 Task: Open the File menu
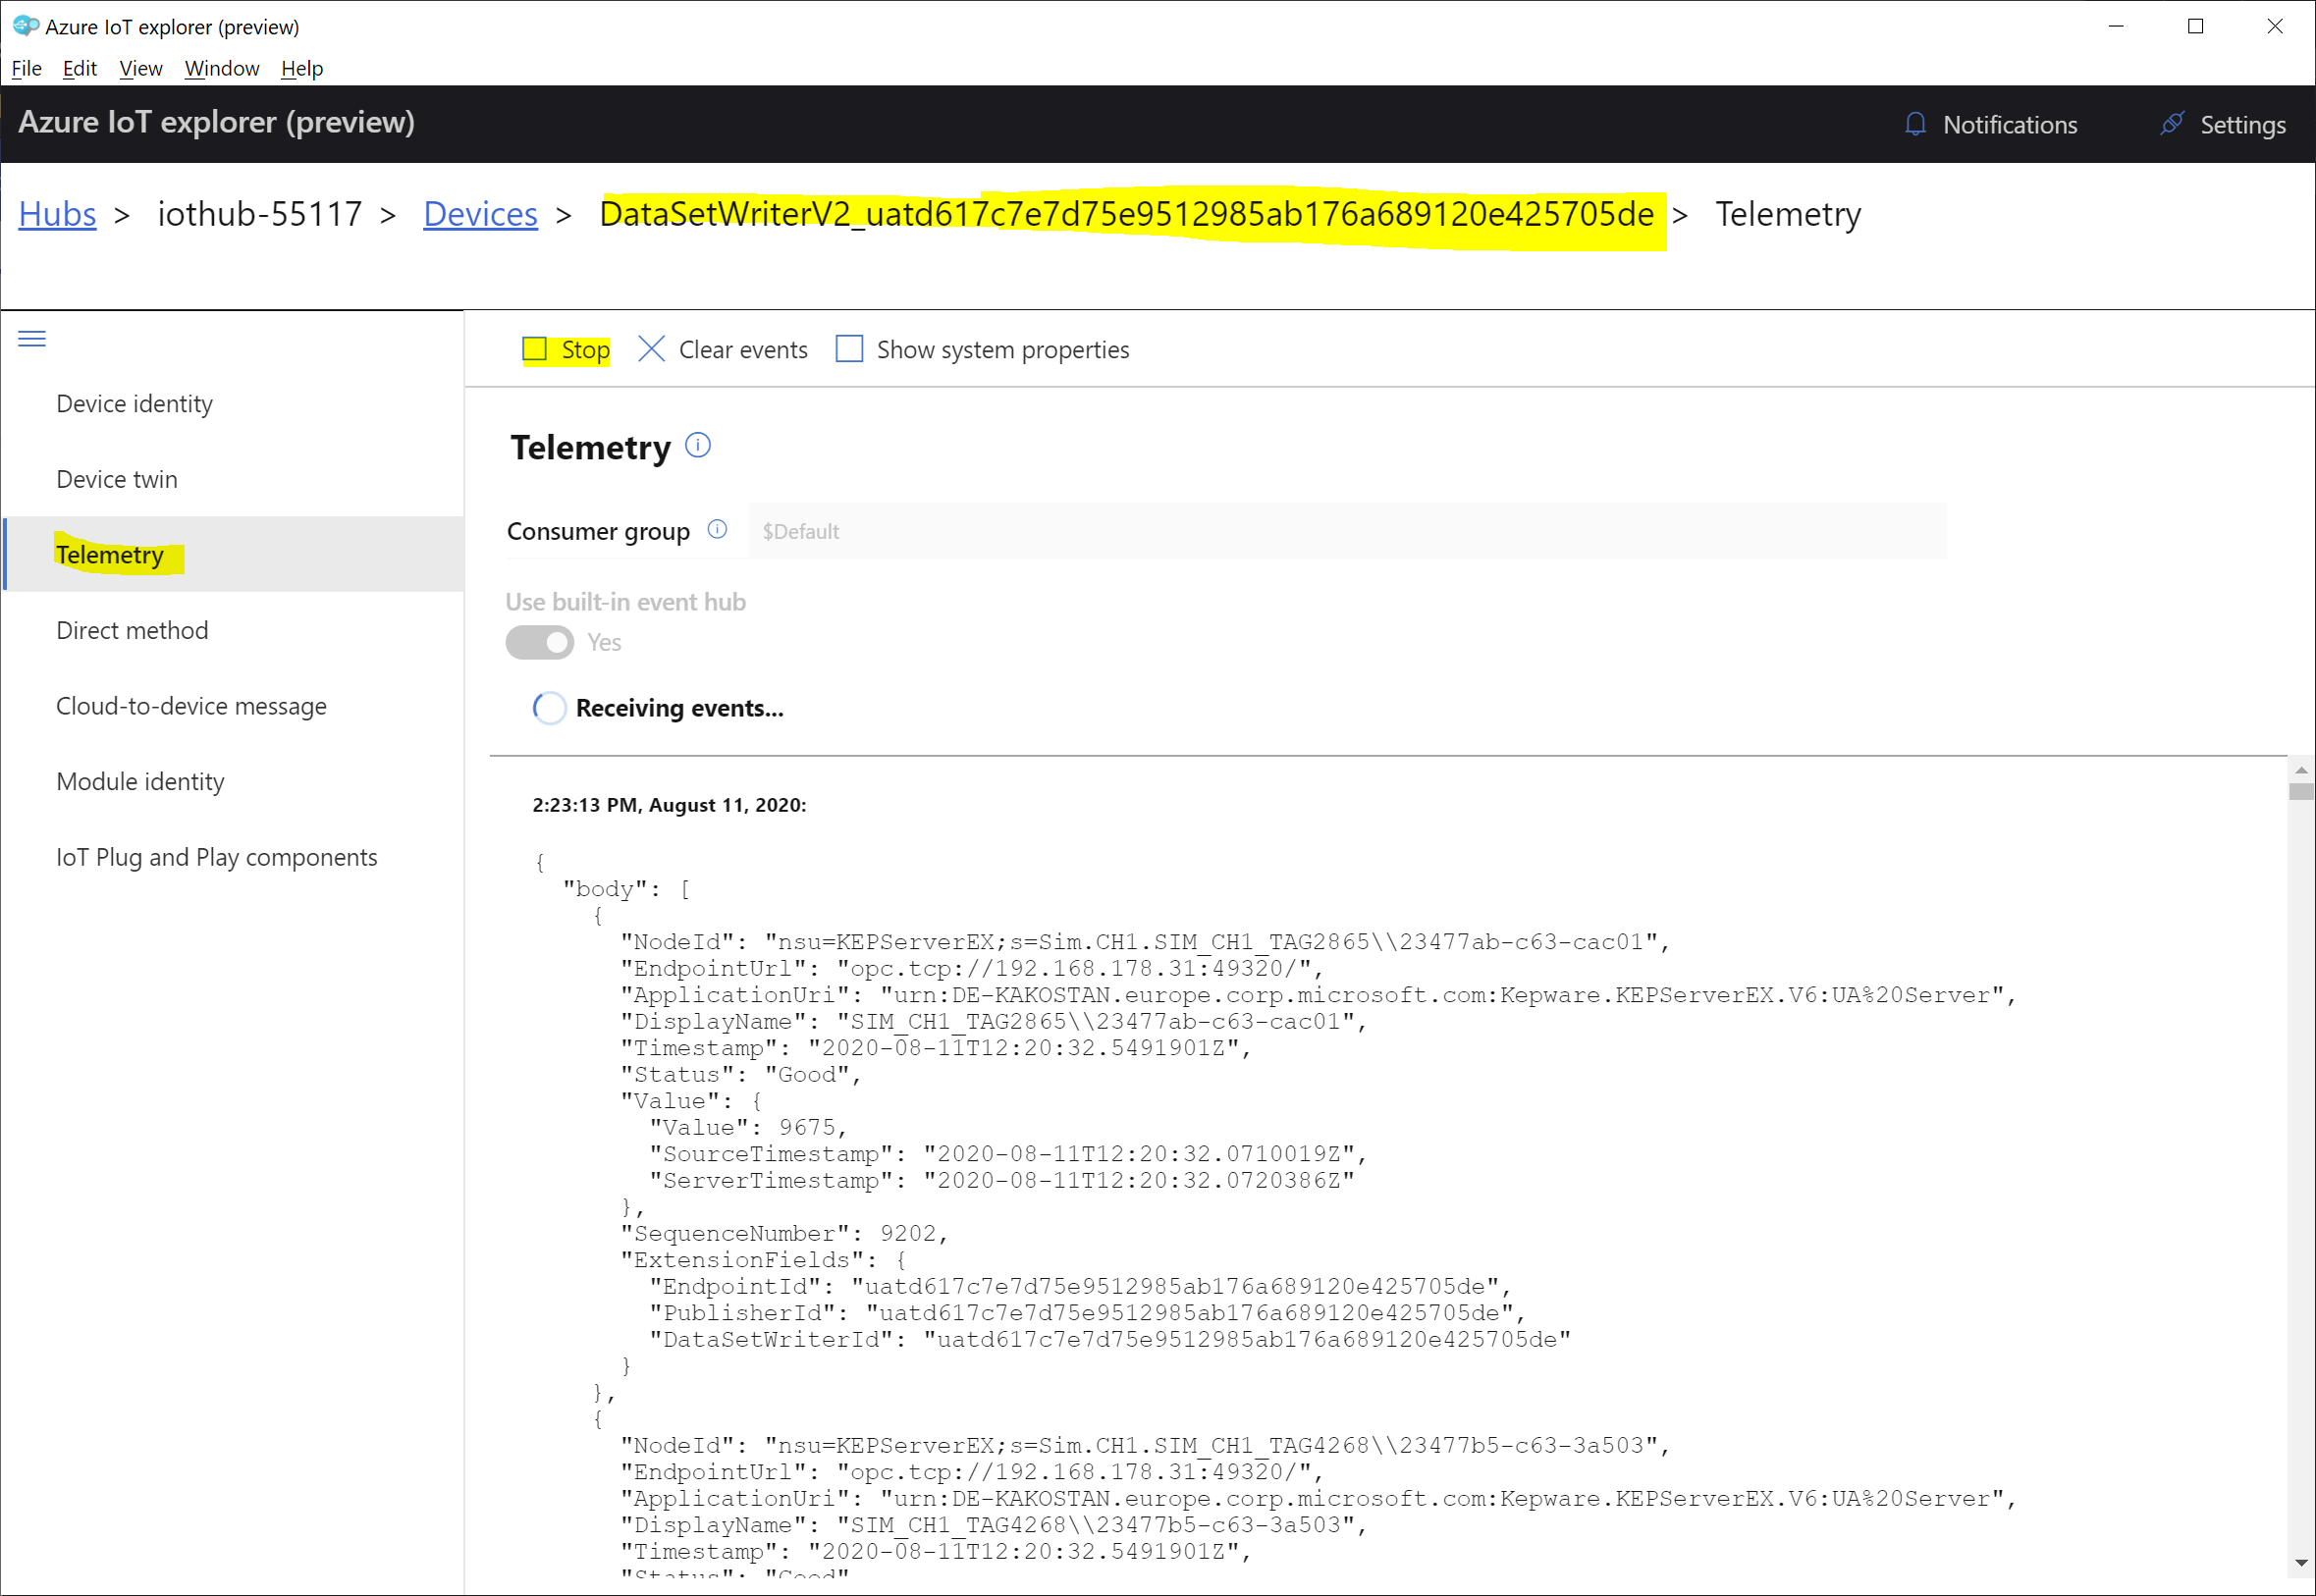click(x=27, y=68)
